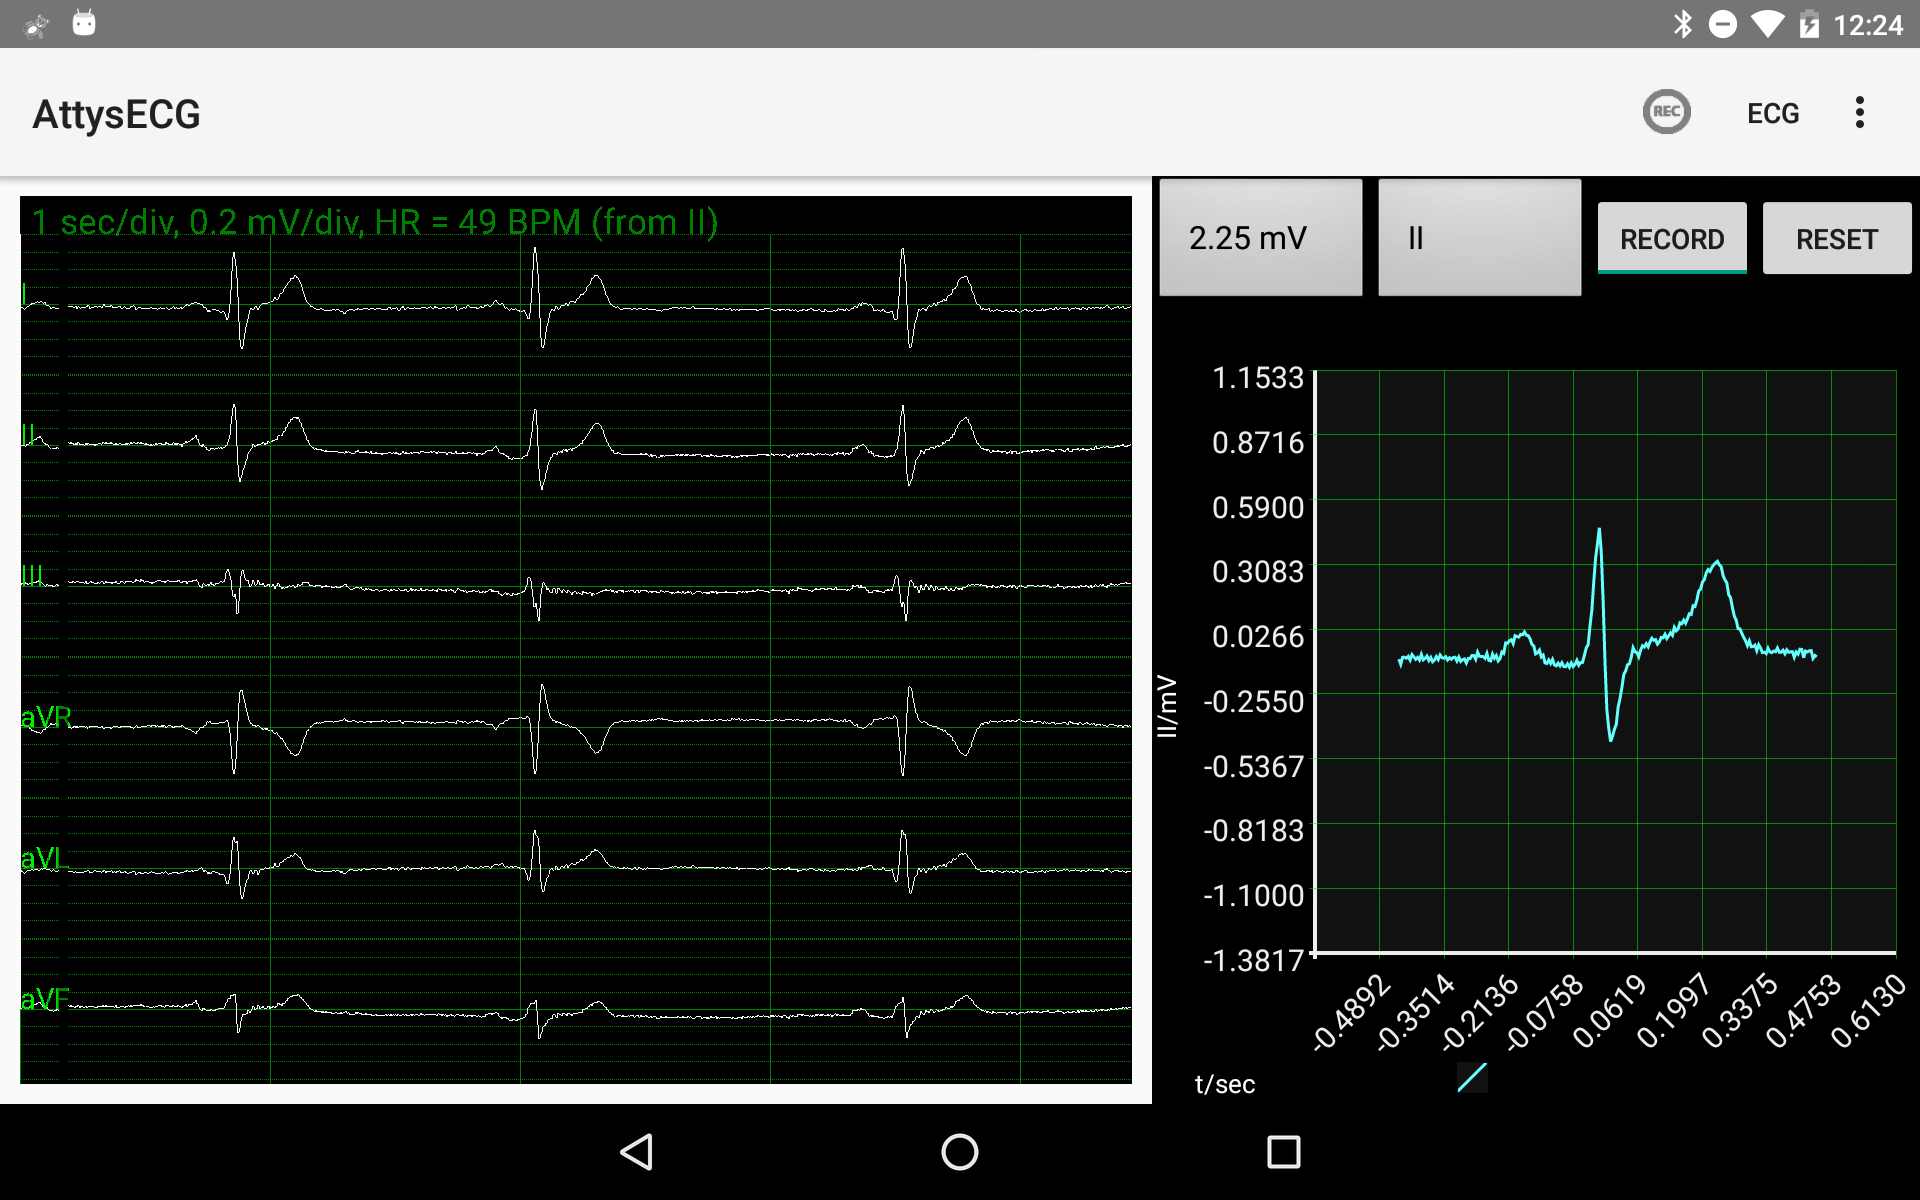
Task: Tap the REC record icon in toolbar
Action: click(1666, 112)
